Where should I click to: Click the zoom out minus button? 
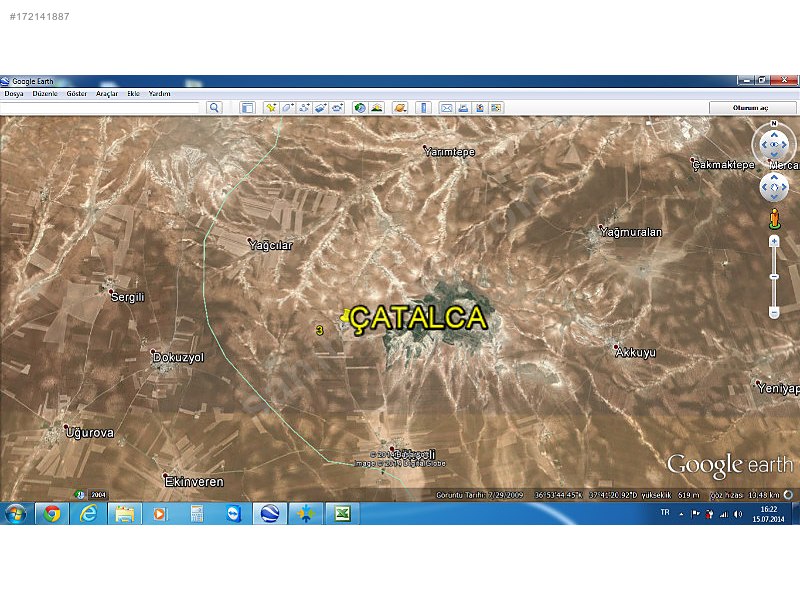point(774,312)
